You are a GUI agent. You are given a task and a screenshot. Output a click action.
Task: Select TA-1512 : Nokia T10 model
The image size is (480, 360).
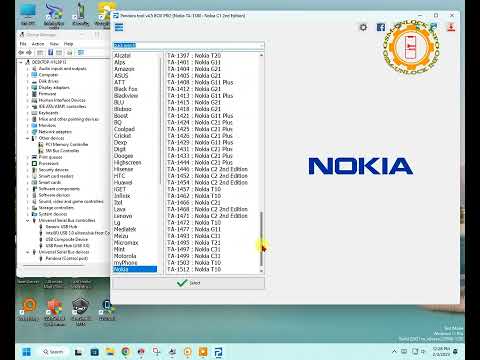click(194, 269)
